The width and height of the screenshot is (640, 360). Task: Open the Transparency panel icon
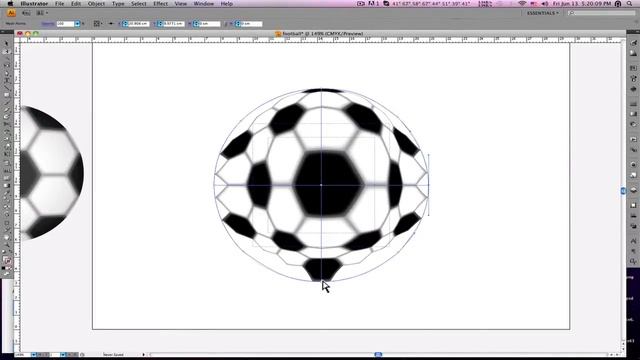633,124
